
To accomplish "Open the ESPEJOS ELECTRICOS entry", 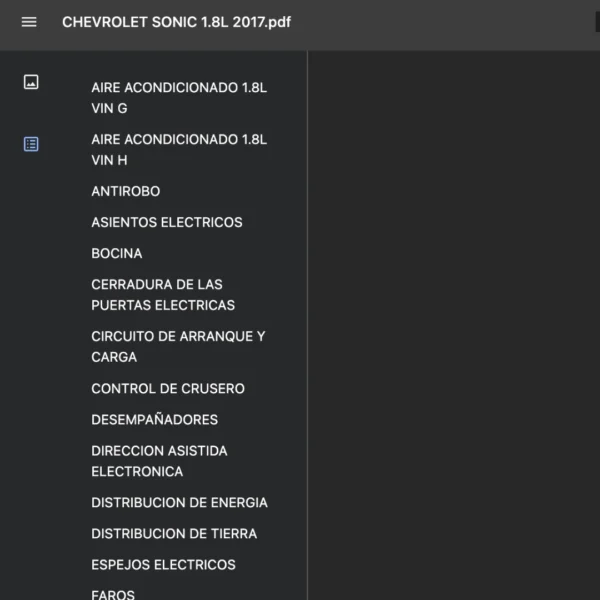I will (x=163, y=564).
